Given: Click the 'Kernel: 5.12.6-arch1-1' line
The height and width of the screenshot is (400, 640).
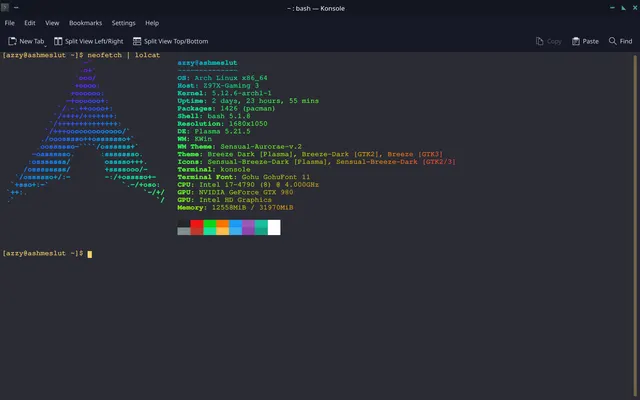Looking at the screenshot, I should click(x=224, y=93).
